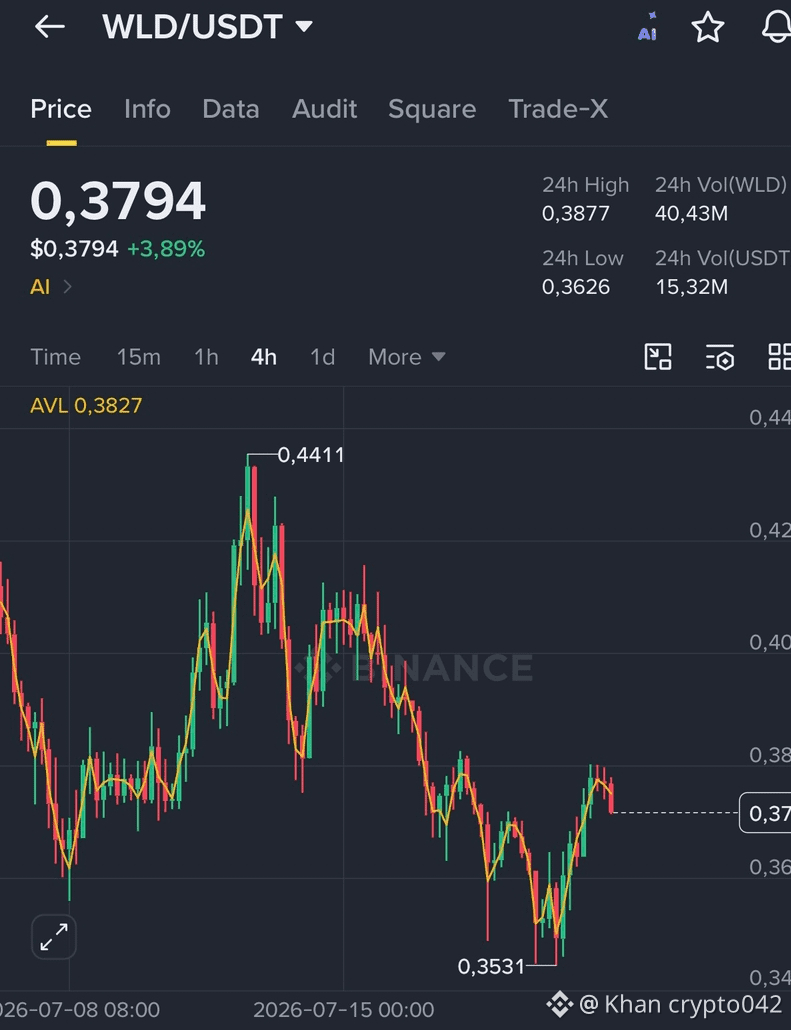Open the chart drawing tools icon
The height and width of the screenshot is (1030, 791).
pos(658,357)
